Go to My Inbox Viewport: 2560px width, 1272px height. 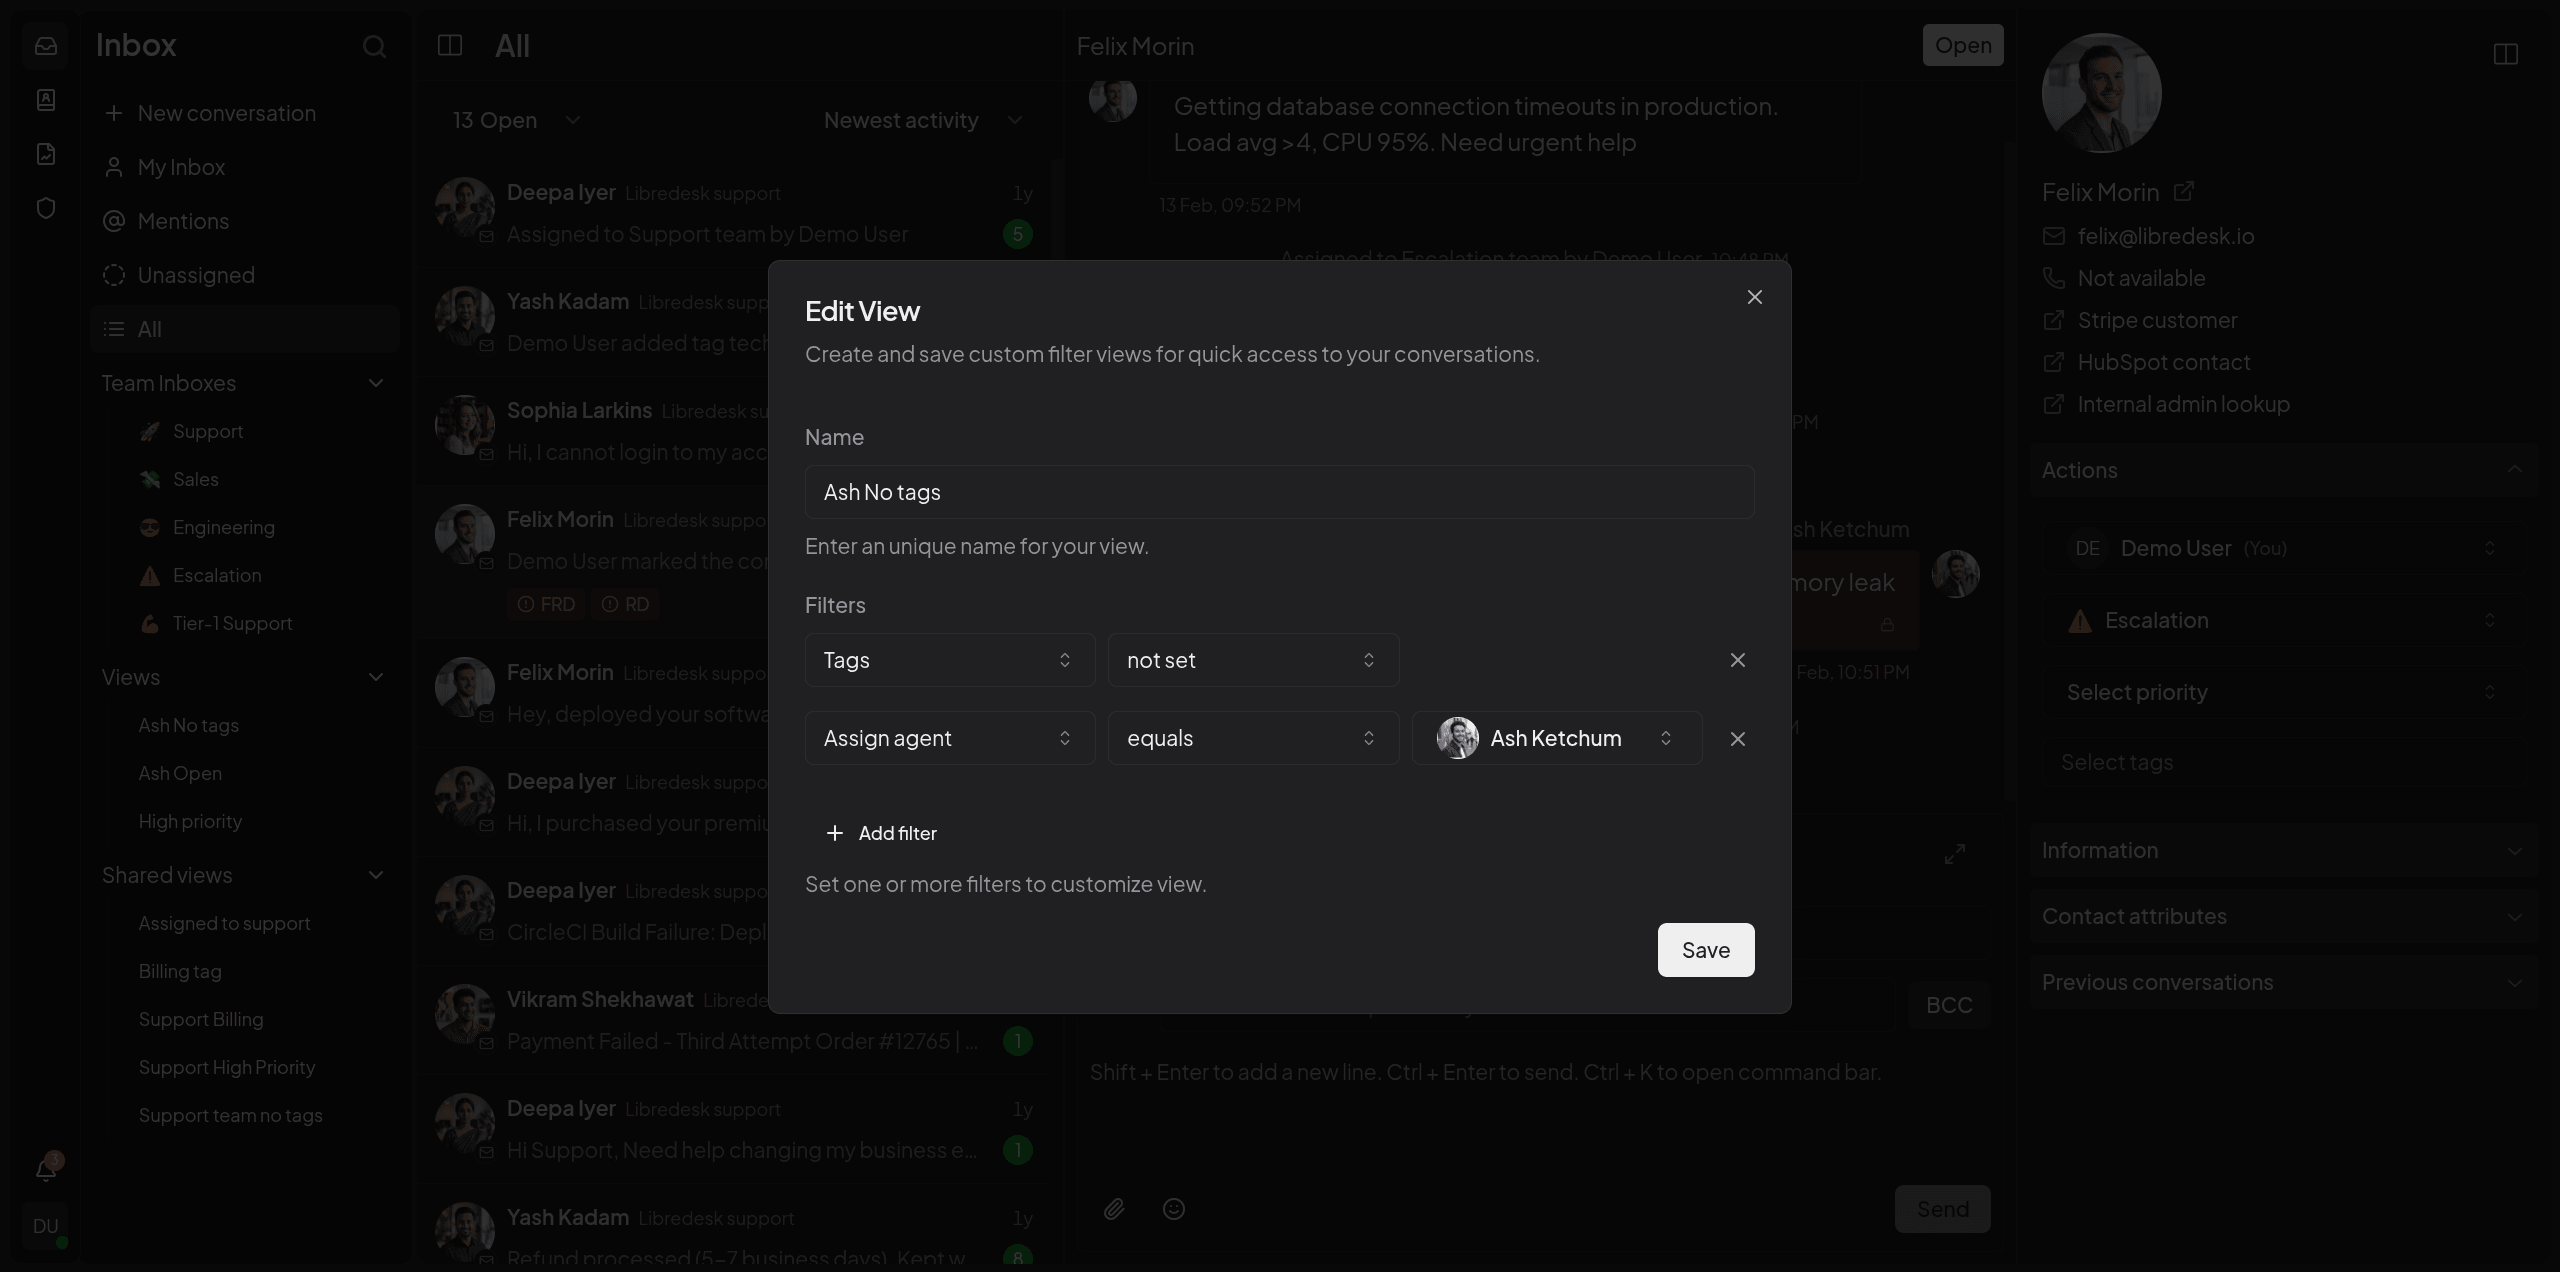click(x=181, y=167)
